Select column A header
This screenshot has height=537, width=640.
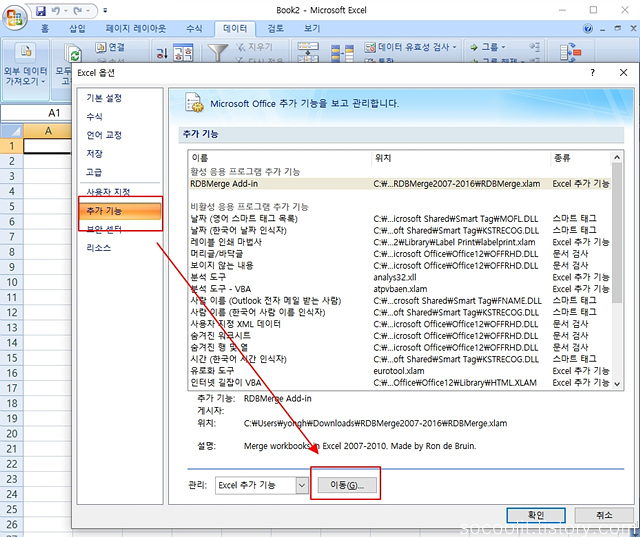point(48,131)
